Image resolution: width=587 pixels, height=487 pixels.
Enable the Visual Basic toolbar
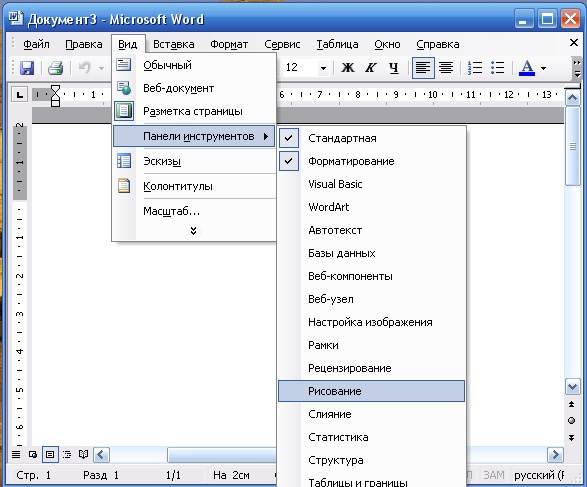pos(371,184)
